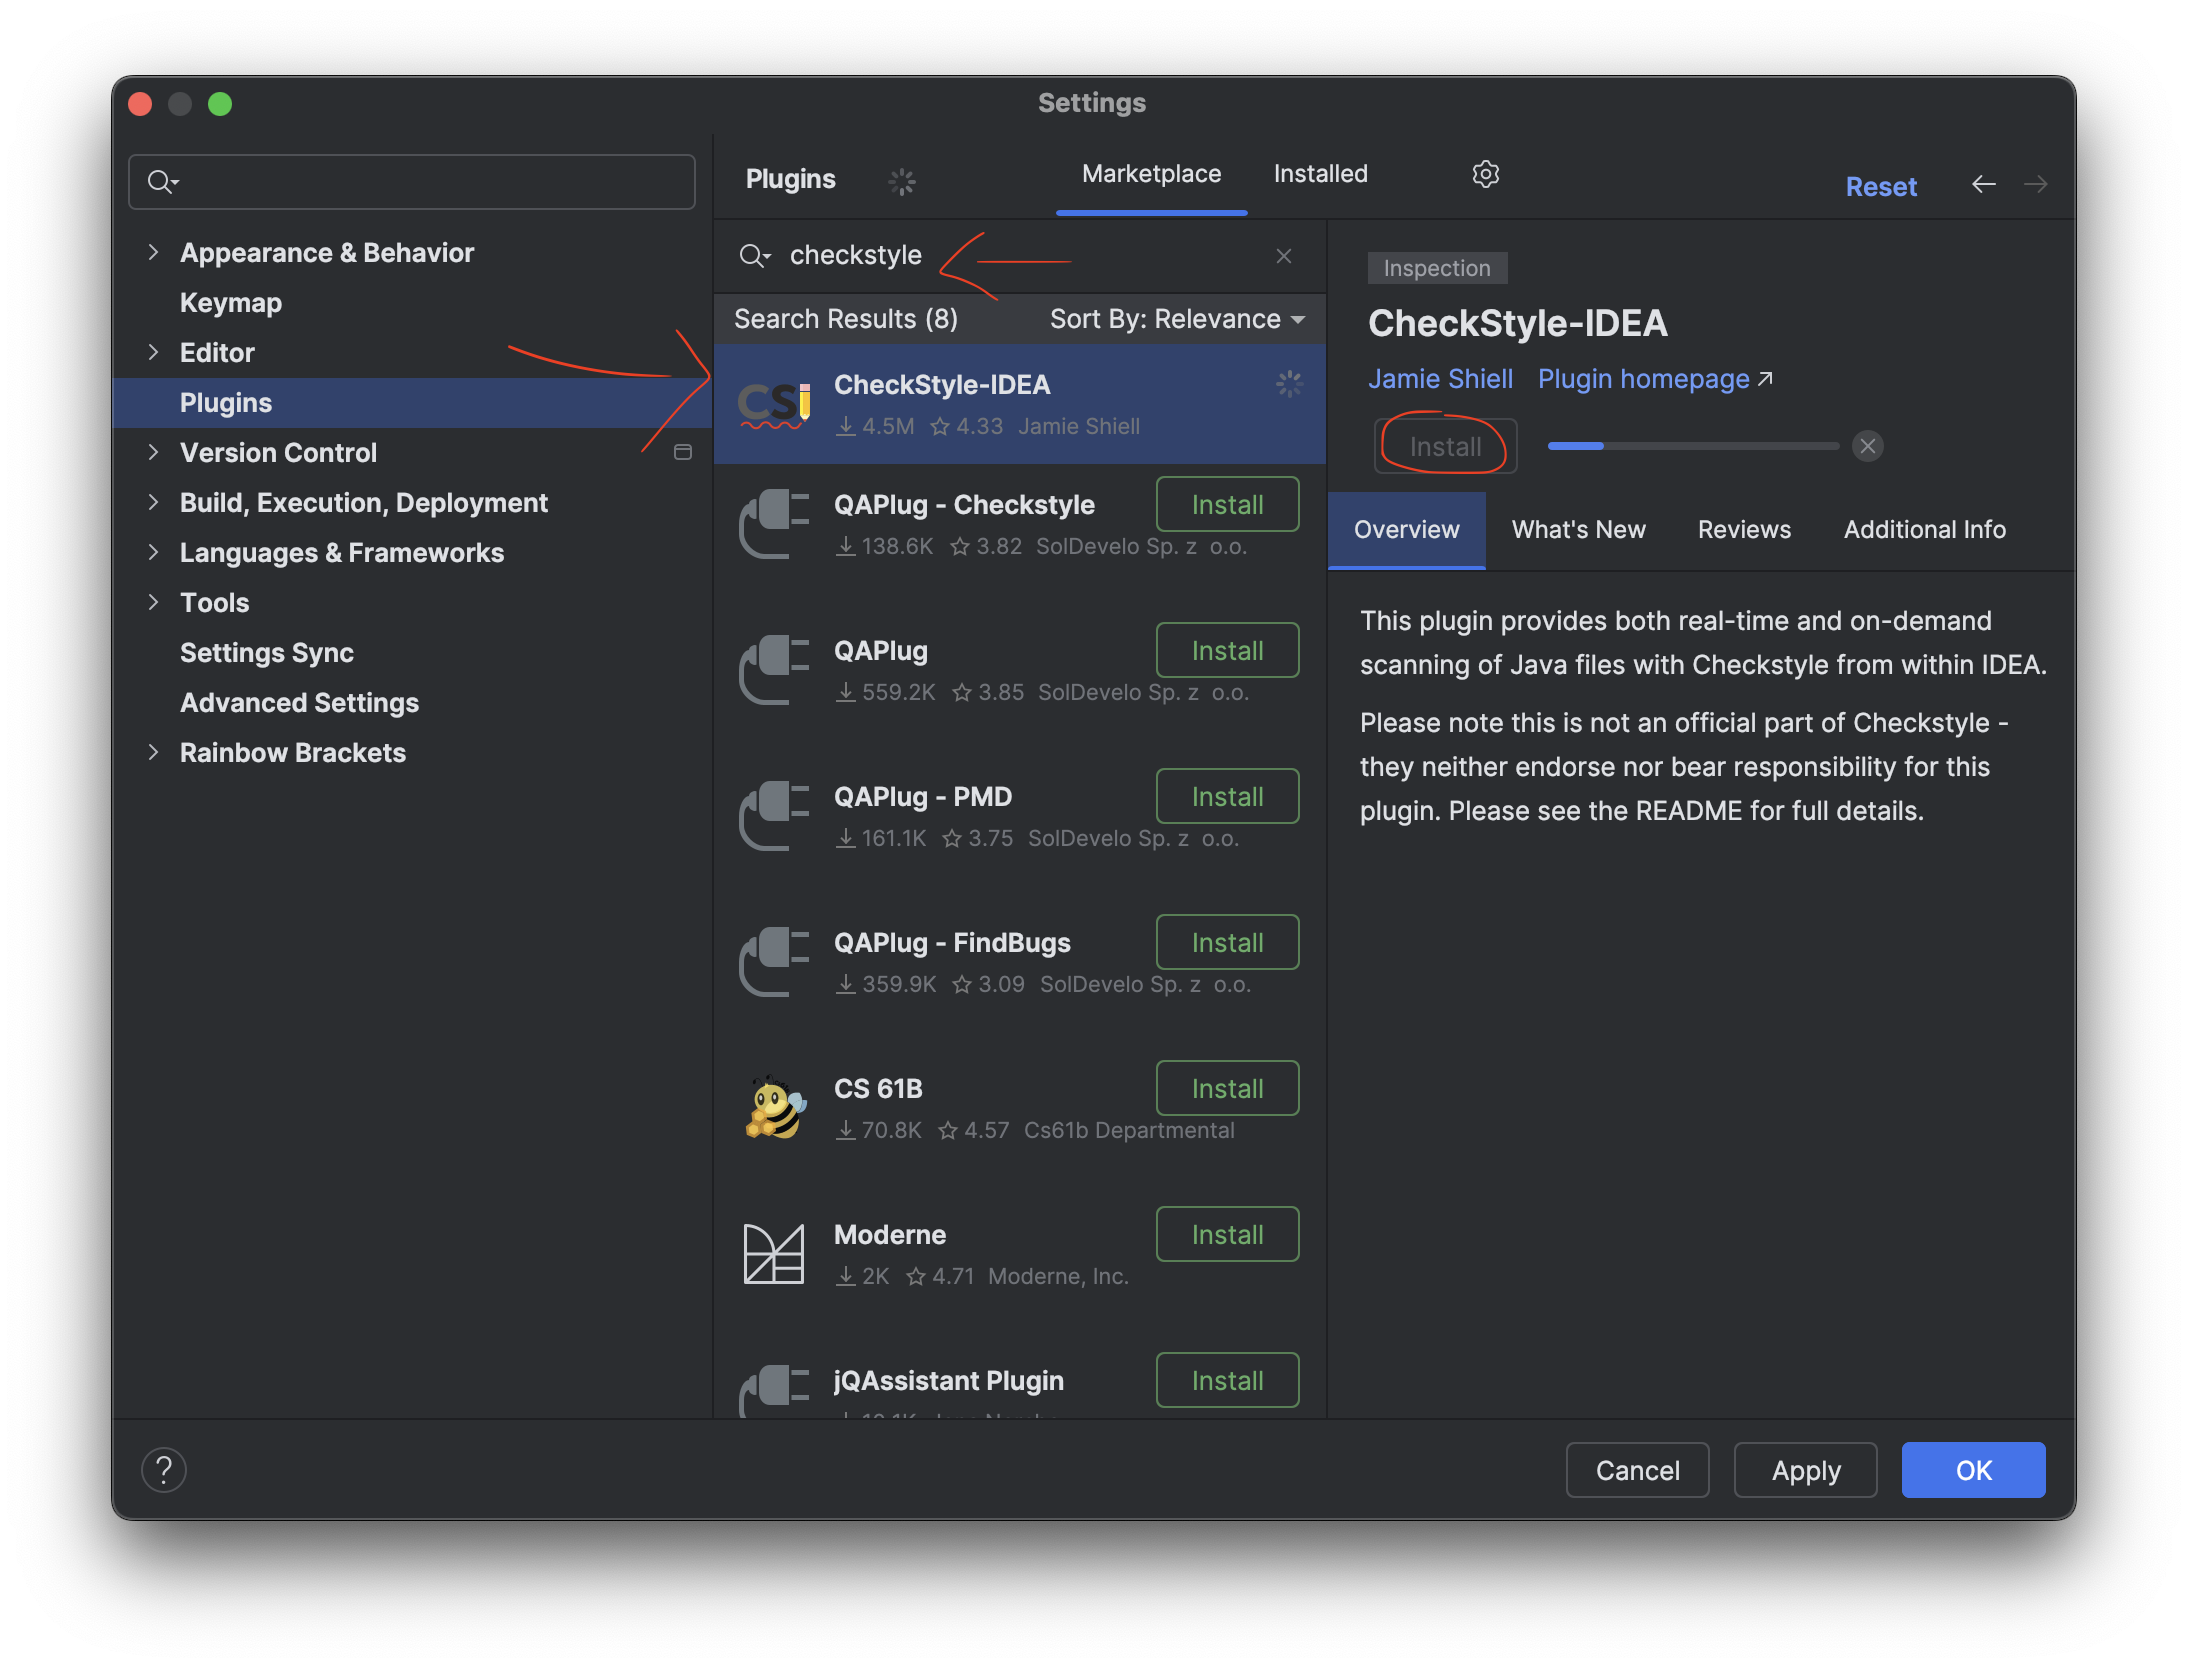Expand the Build, Execution, Deployment section
The width and height of the screenshot is (2188, 1668).
(x=156, y=501)
